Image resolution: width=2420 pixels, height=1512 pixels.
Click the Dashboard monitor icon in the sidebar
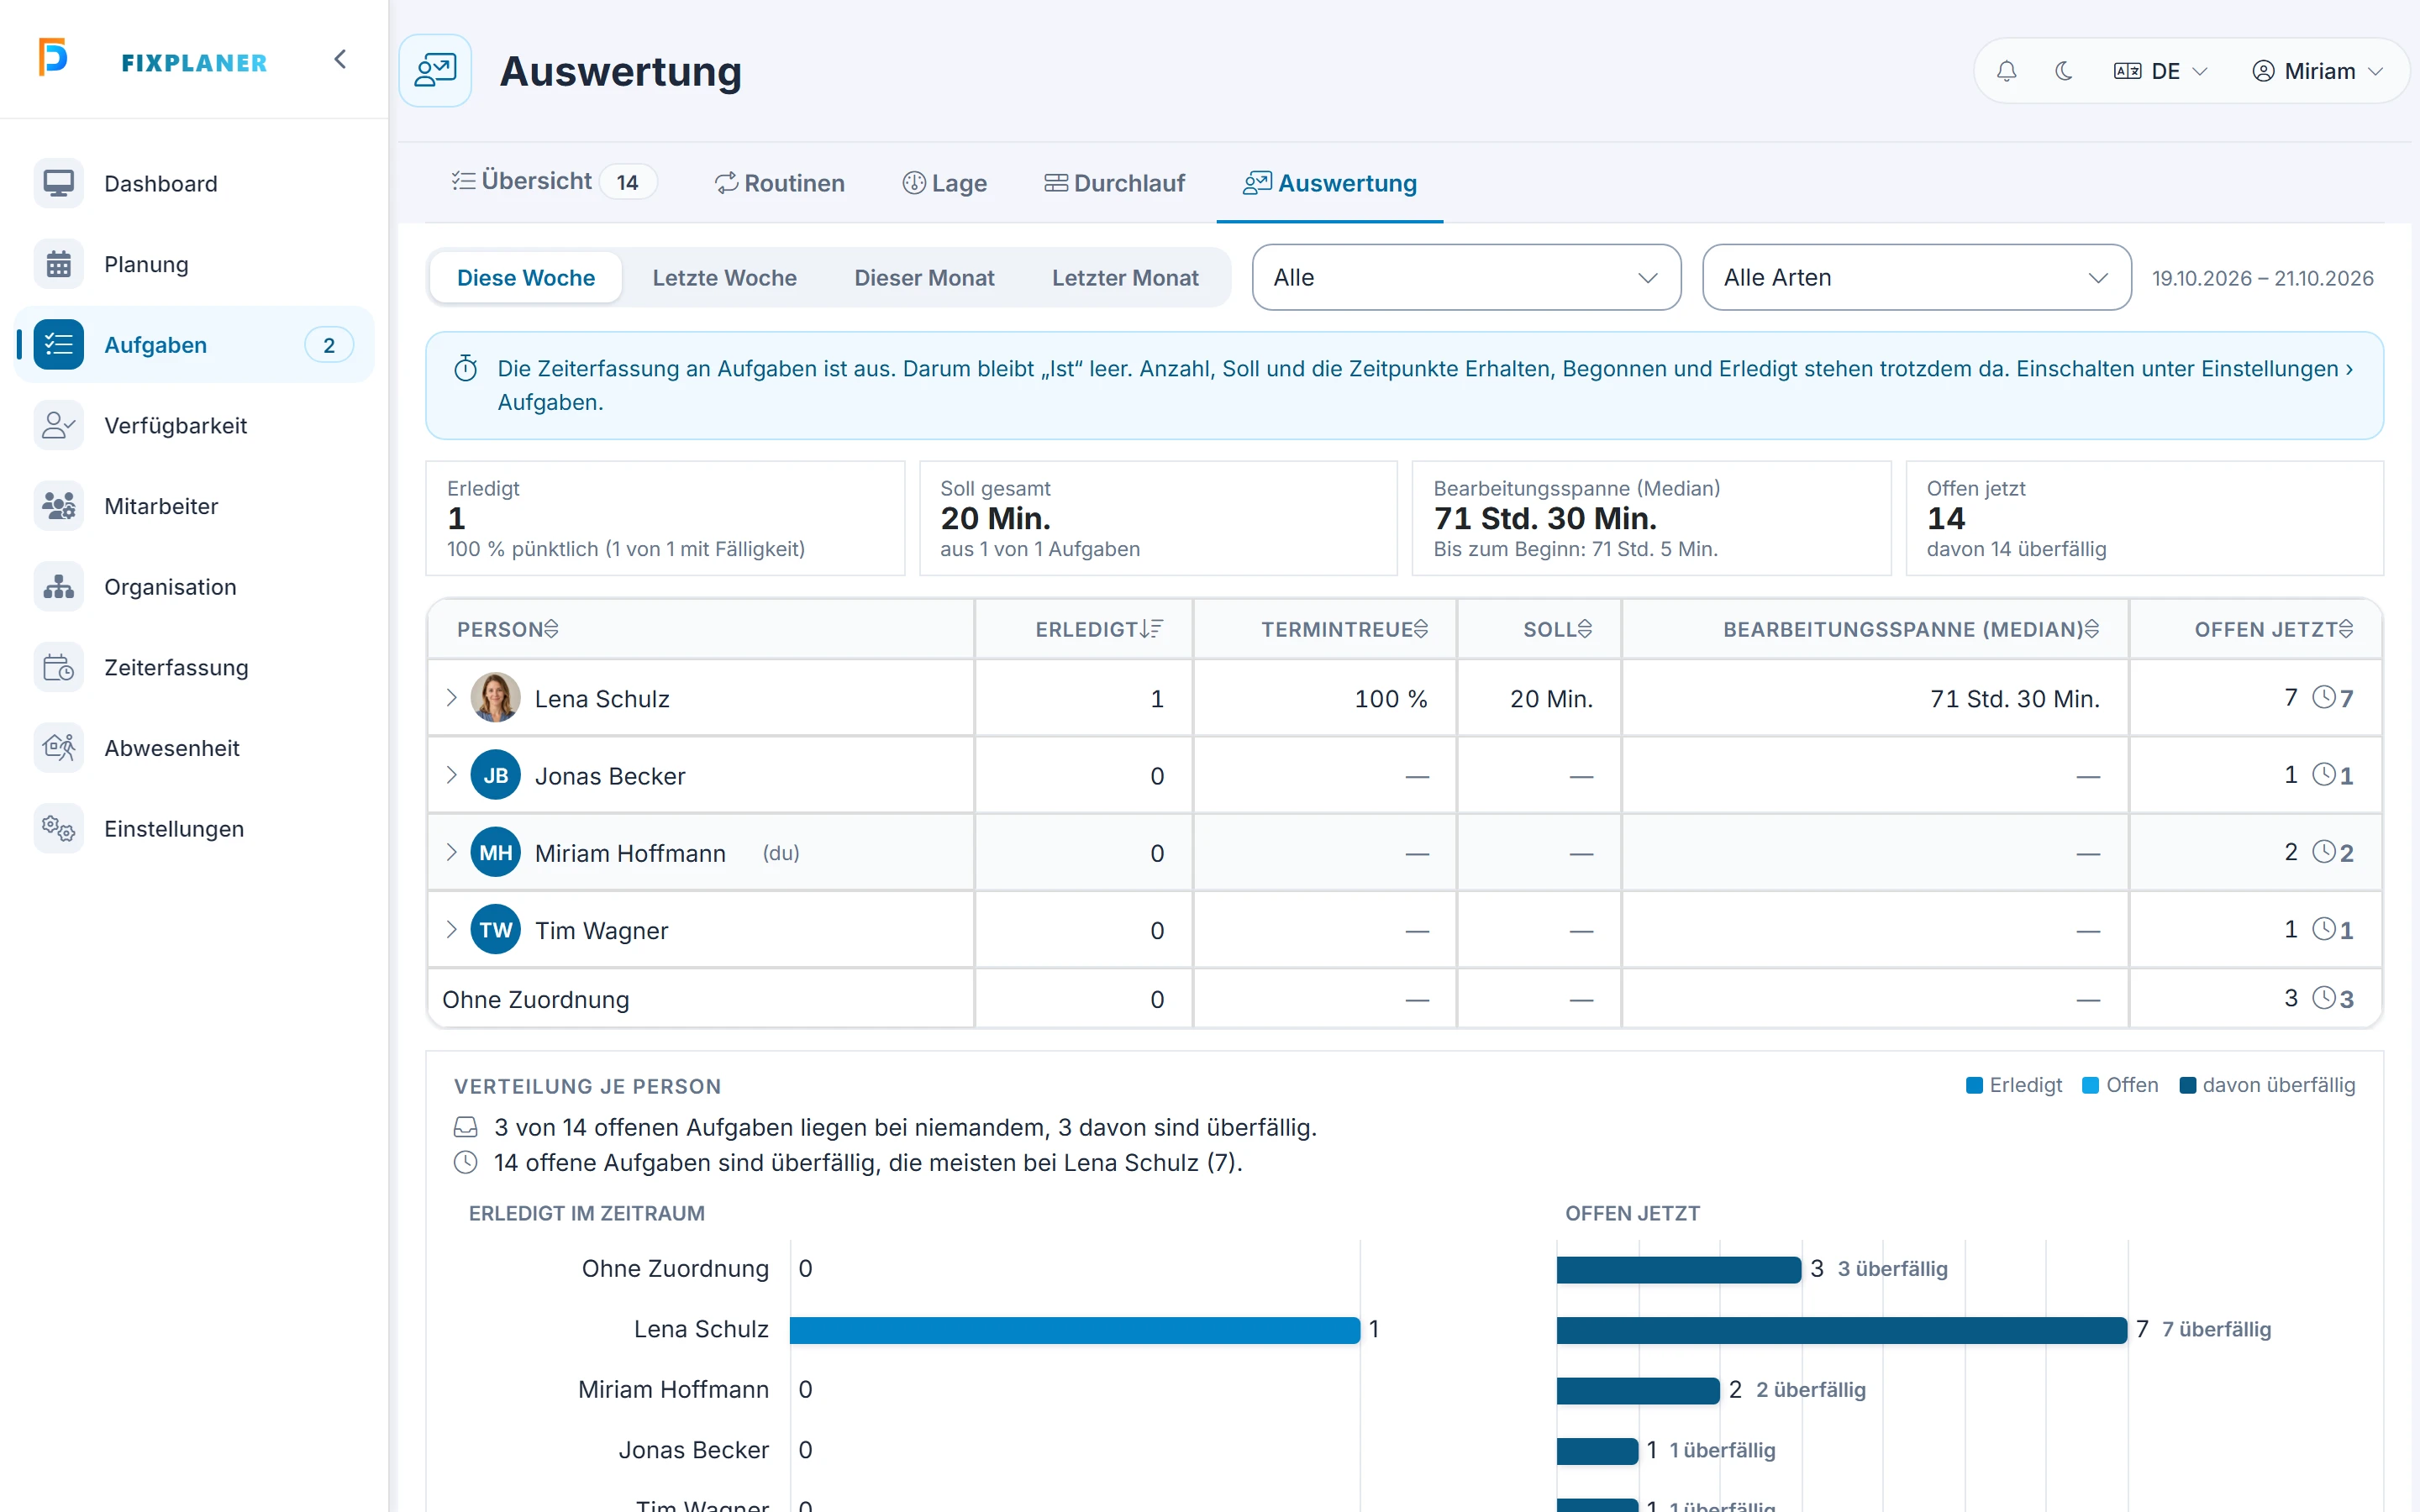(x=59, y=184)
